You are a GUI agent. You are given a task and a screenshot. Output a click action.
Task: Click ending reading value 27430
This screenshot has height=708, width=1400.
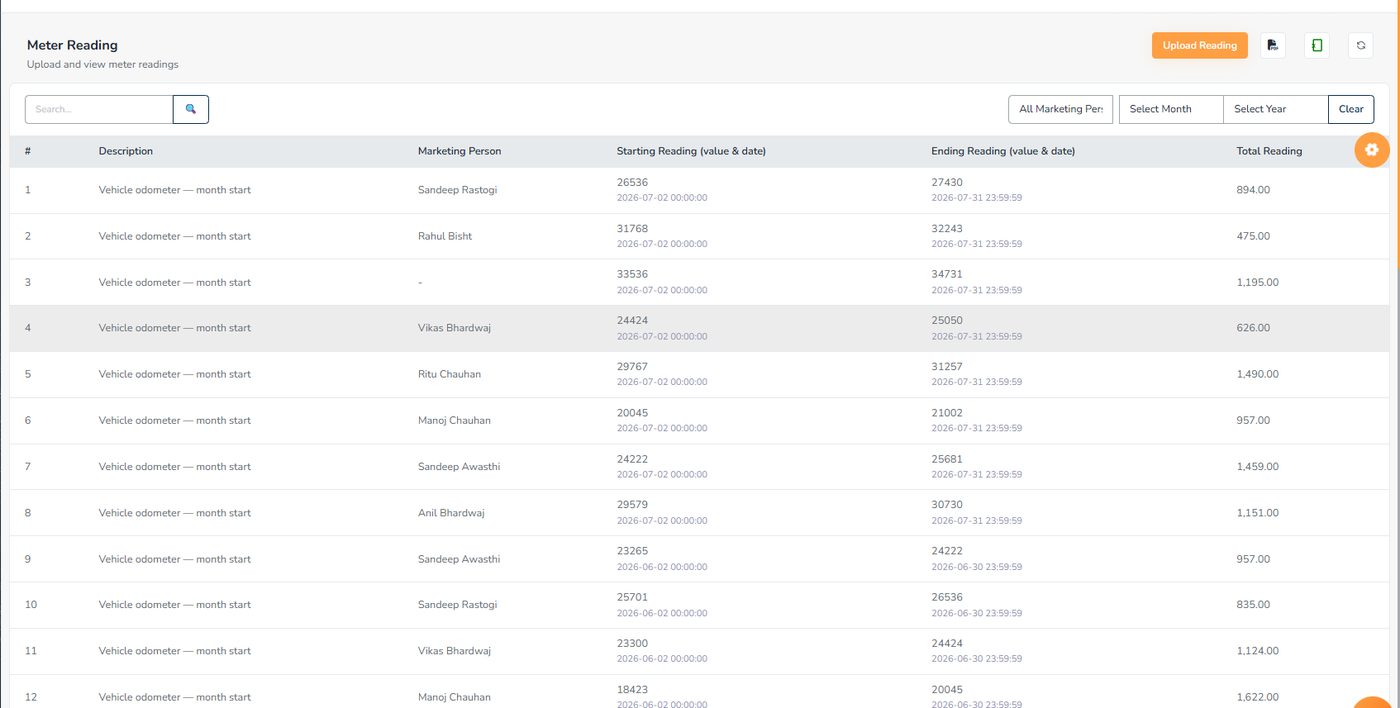(x=947, y=182)
